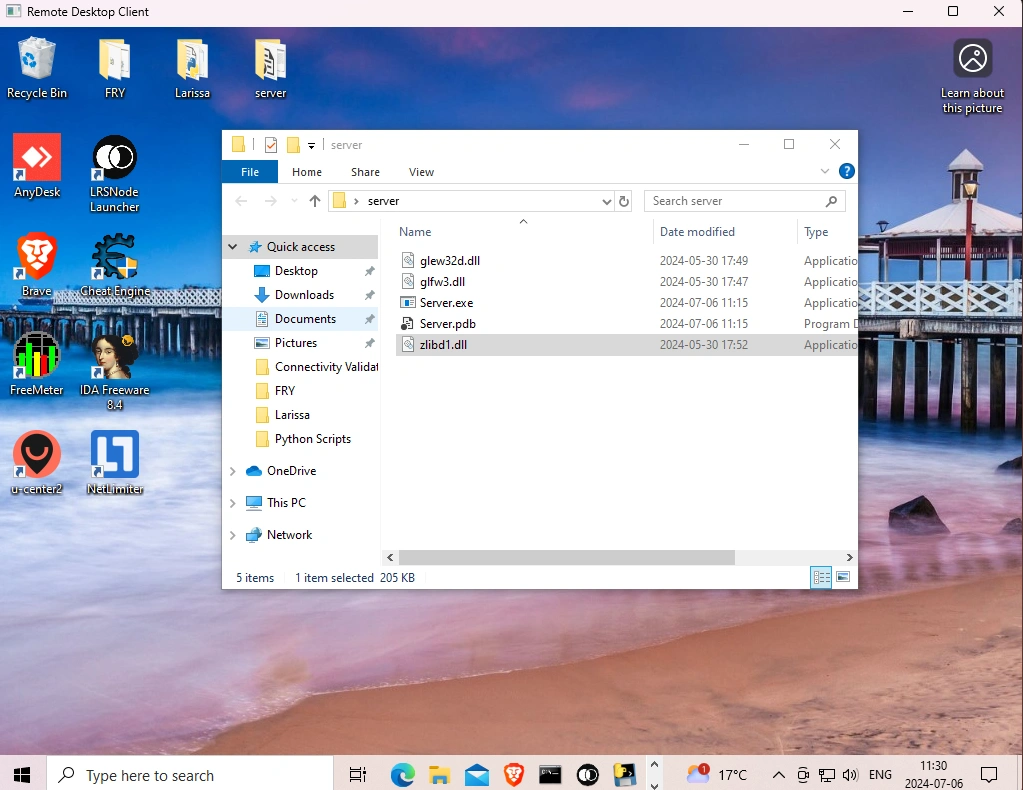Click the horizontal scrollbar in file list
Screen dimensions: 1023x790
(566, 557)
